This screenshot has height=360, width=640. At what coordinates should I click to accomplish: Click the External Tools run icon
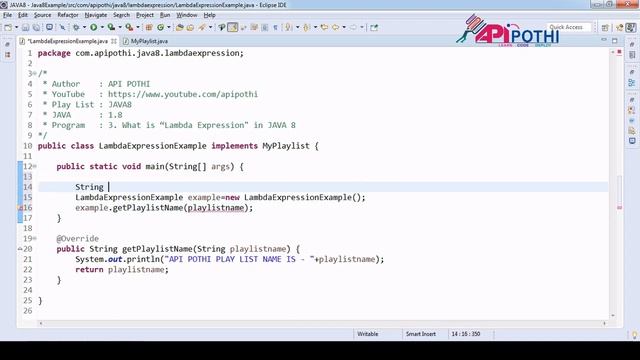pos(129,27)
